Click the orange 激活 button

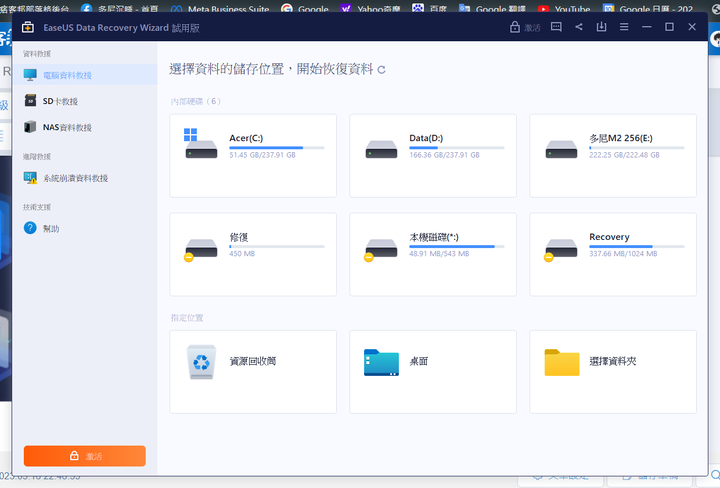(85, 456)
